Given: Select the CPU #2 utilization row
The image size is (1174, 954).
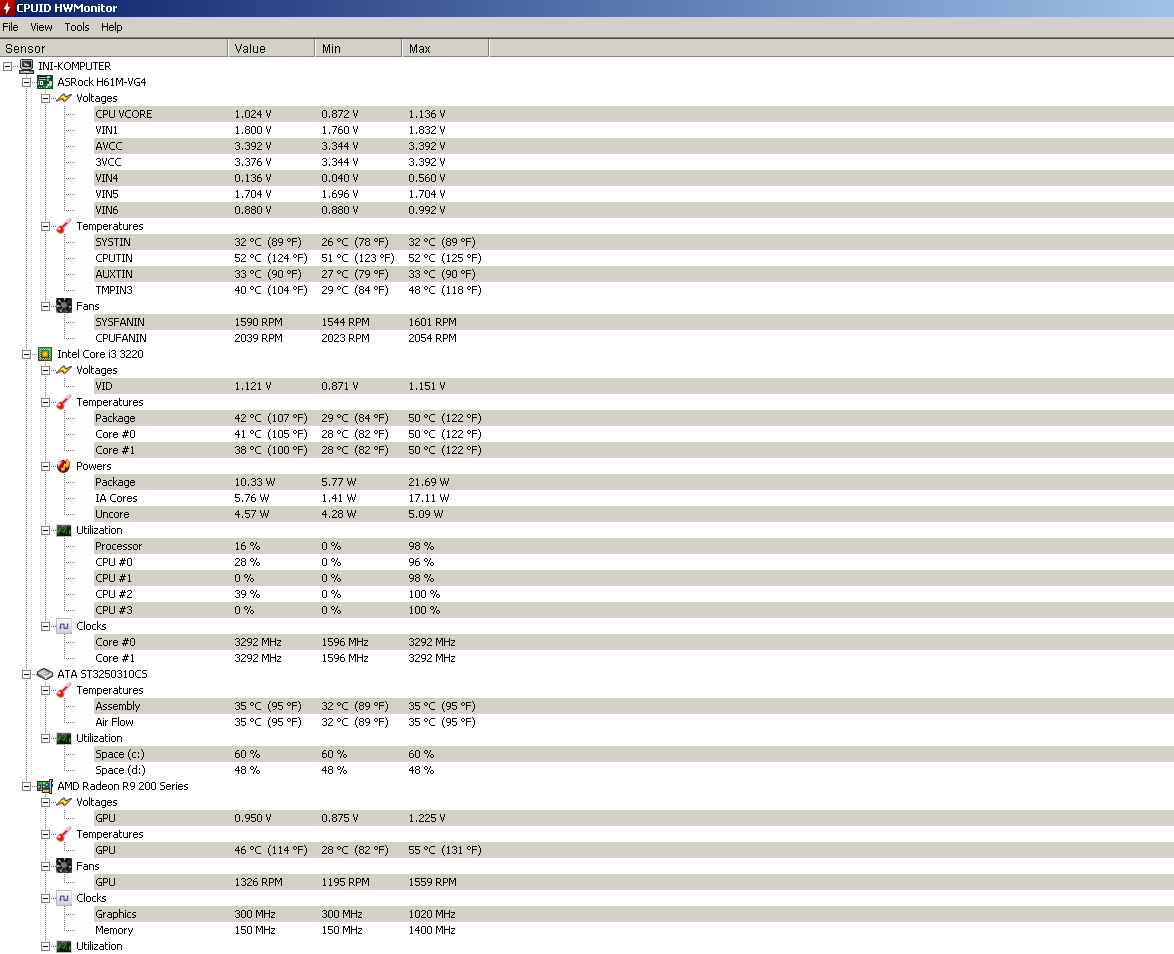Looking at the screenshot, I should tap(634, 595).
